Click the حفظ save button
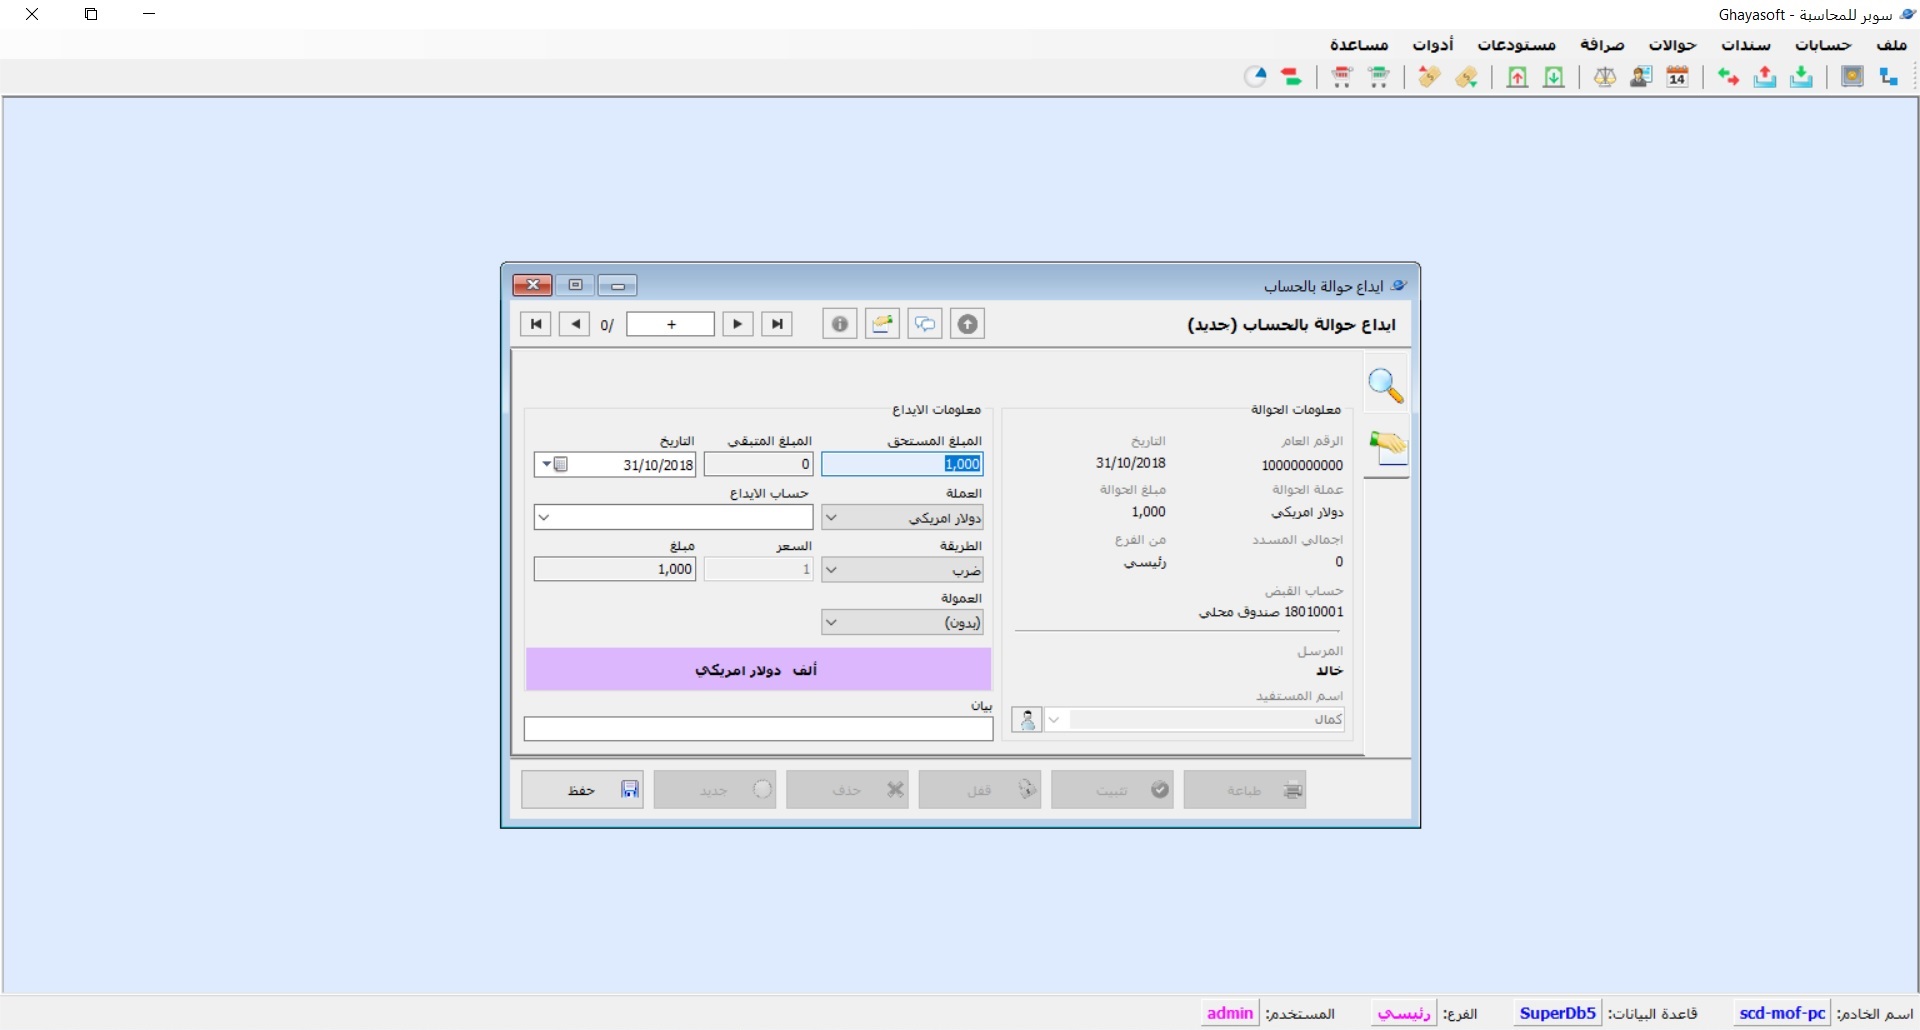 [582, 790]
